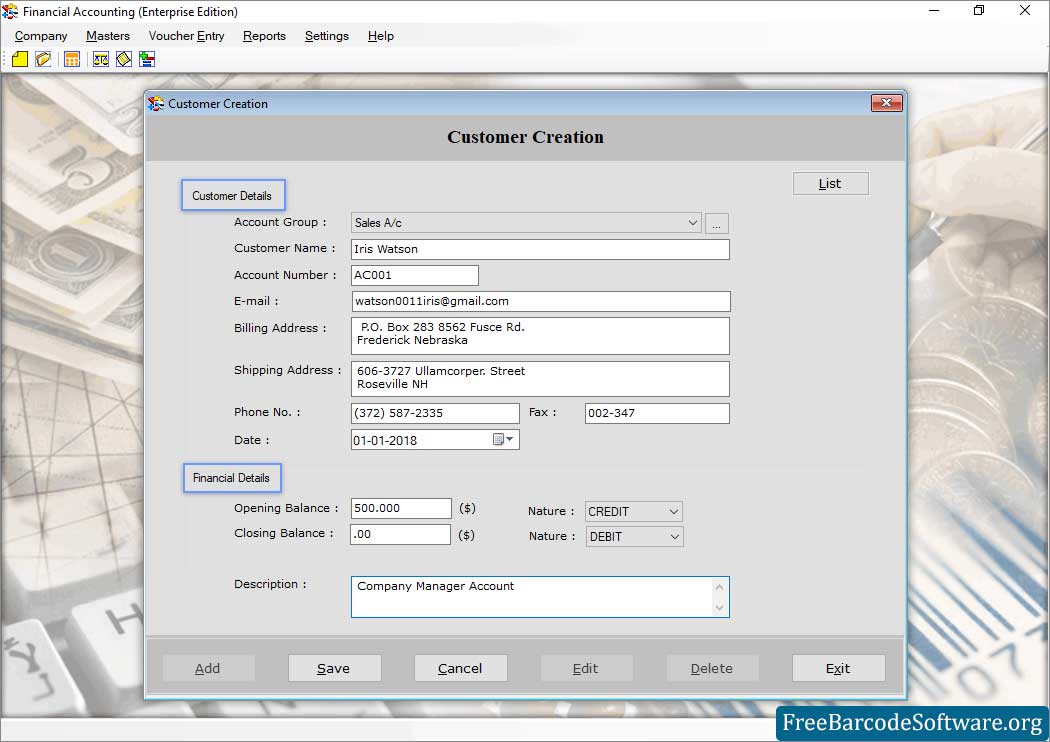The height and width of the screenshot is (742, 1050).
Task: Click the open folder toolbar icon
Action: coord(43,60)
